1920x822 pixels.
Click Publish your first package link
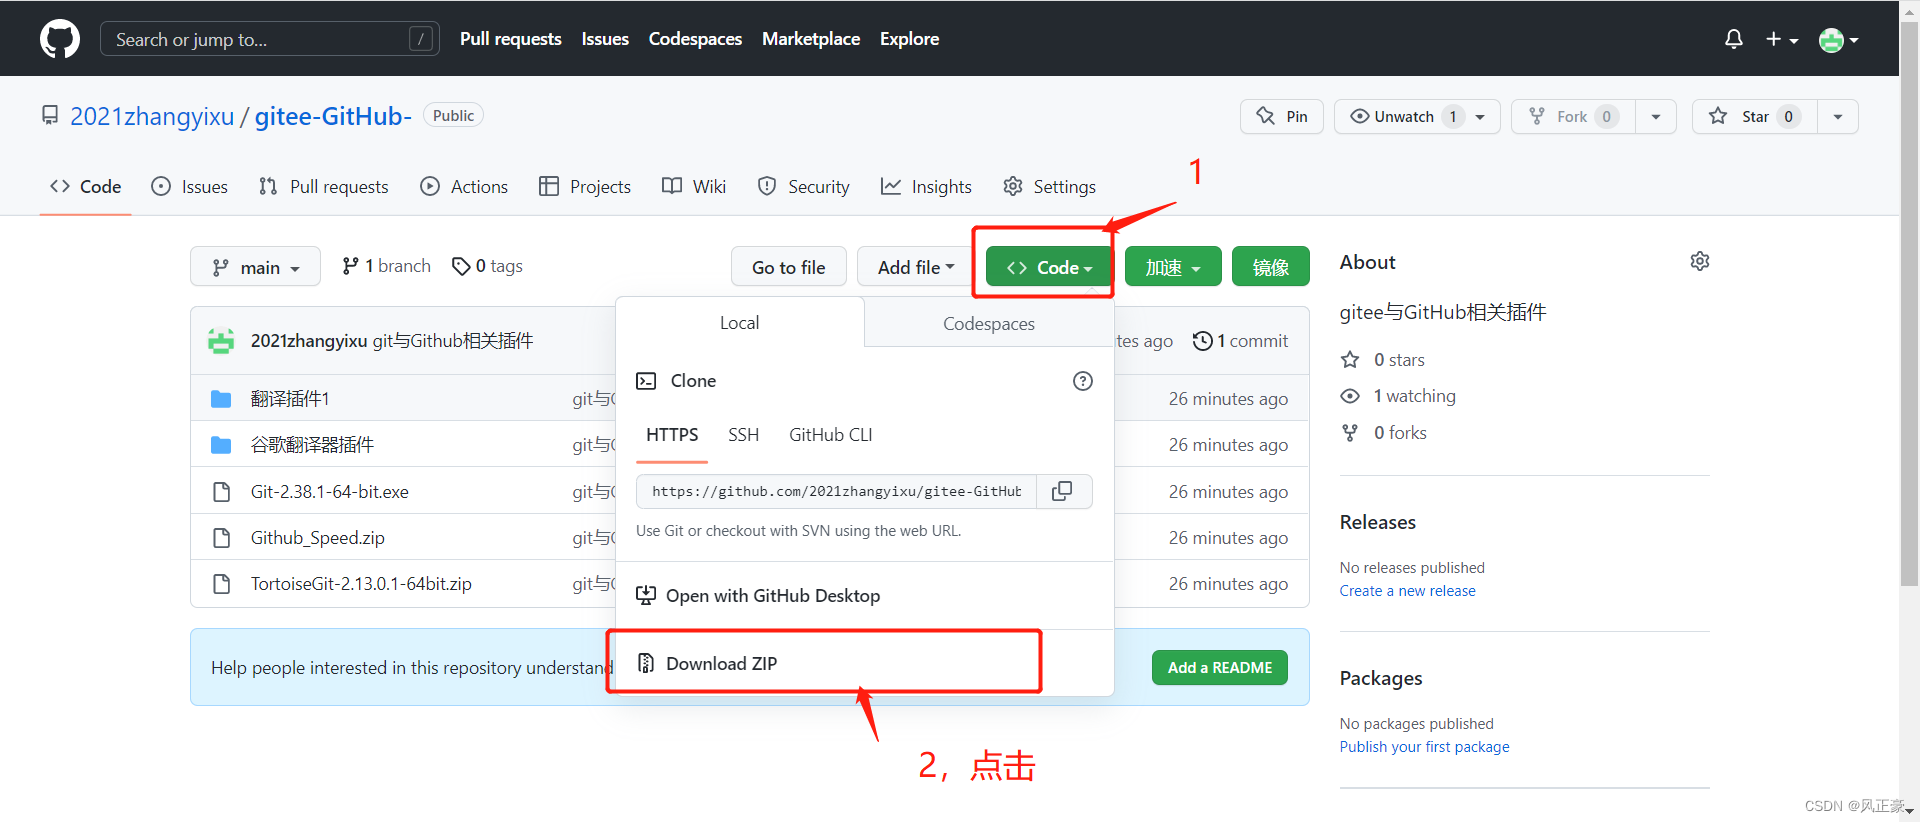coord(1424,747)
